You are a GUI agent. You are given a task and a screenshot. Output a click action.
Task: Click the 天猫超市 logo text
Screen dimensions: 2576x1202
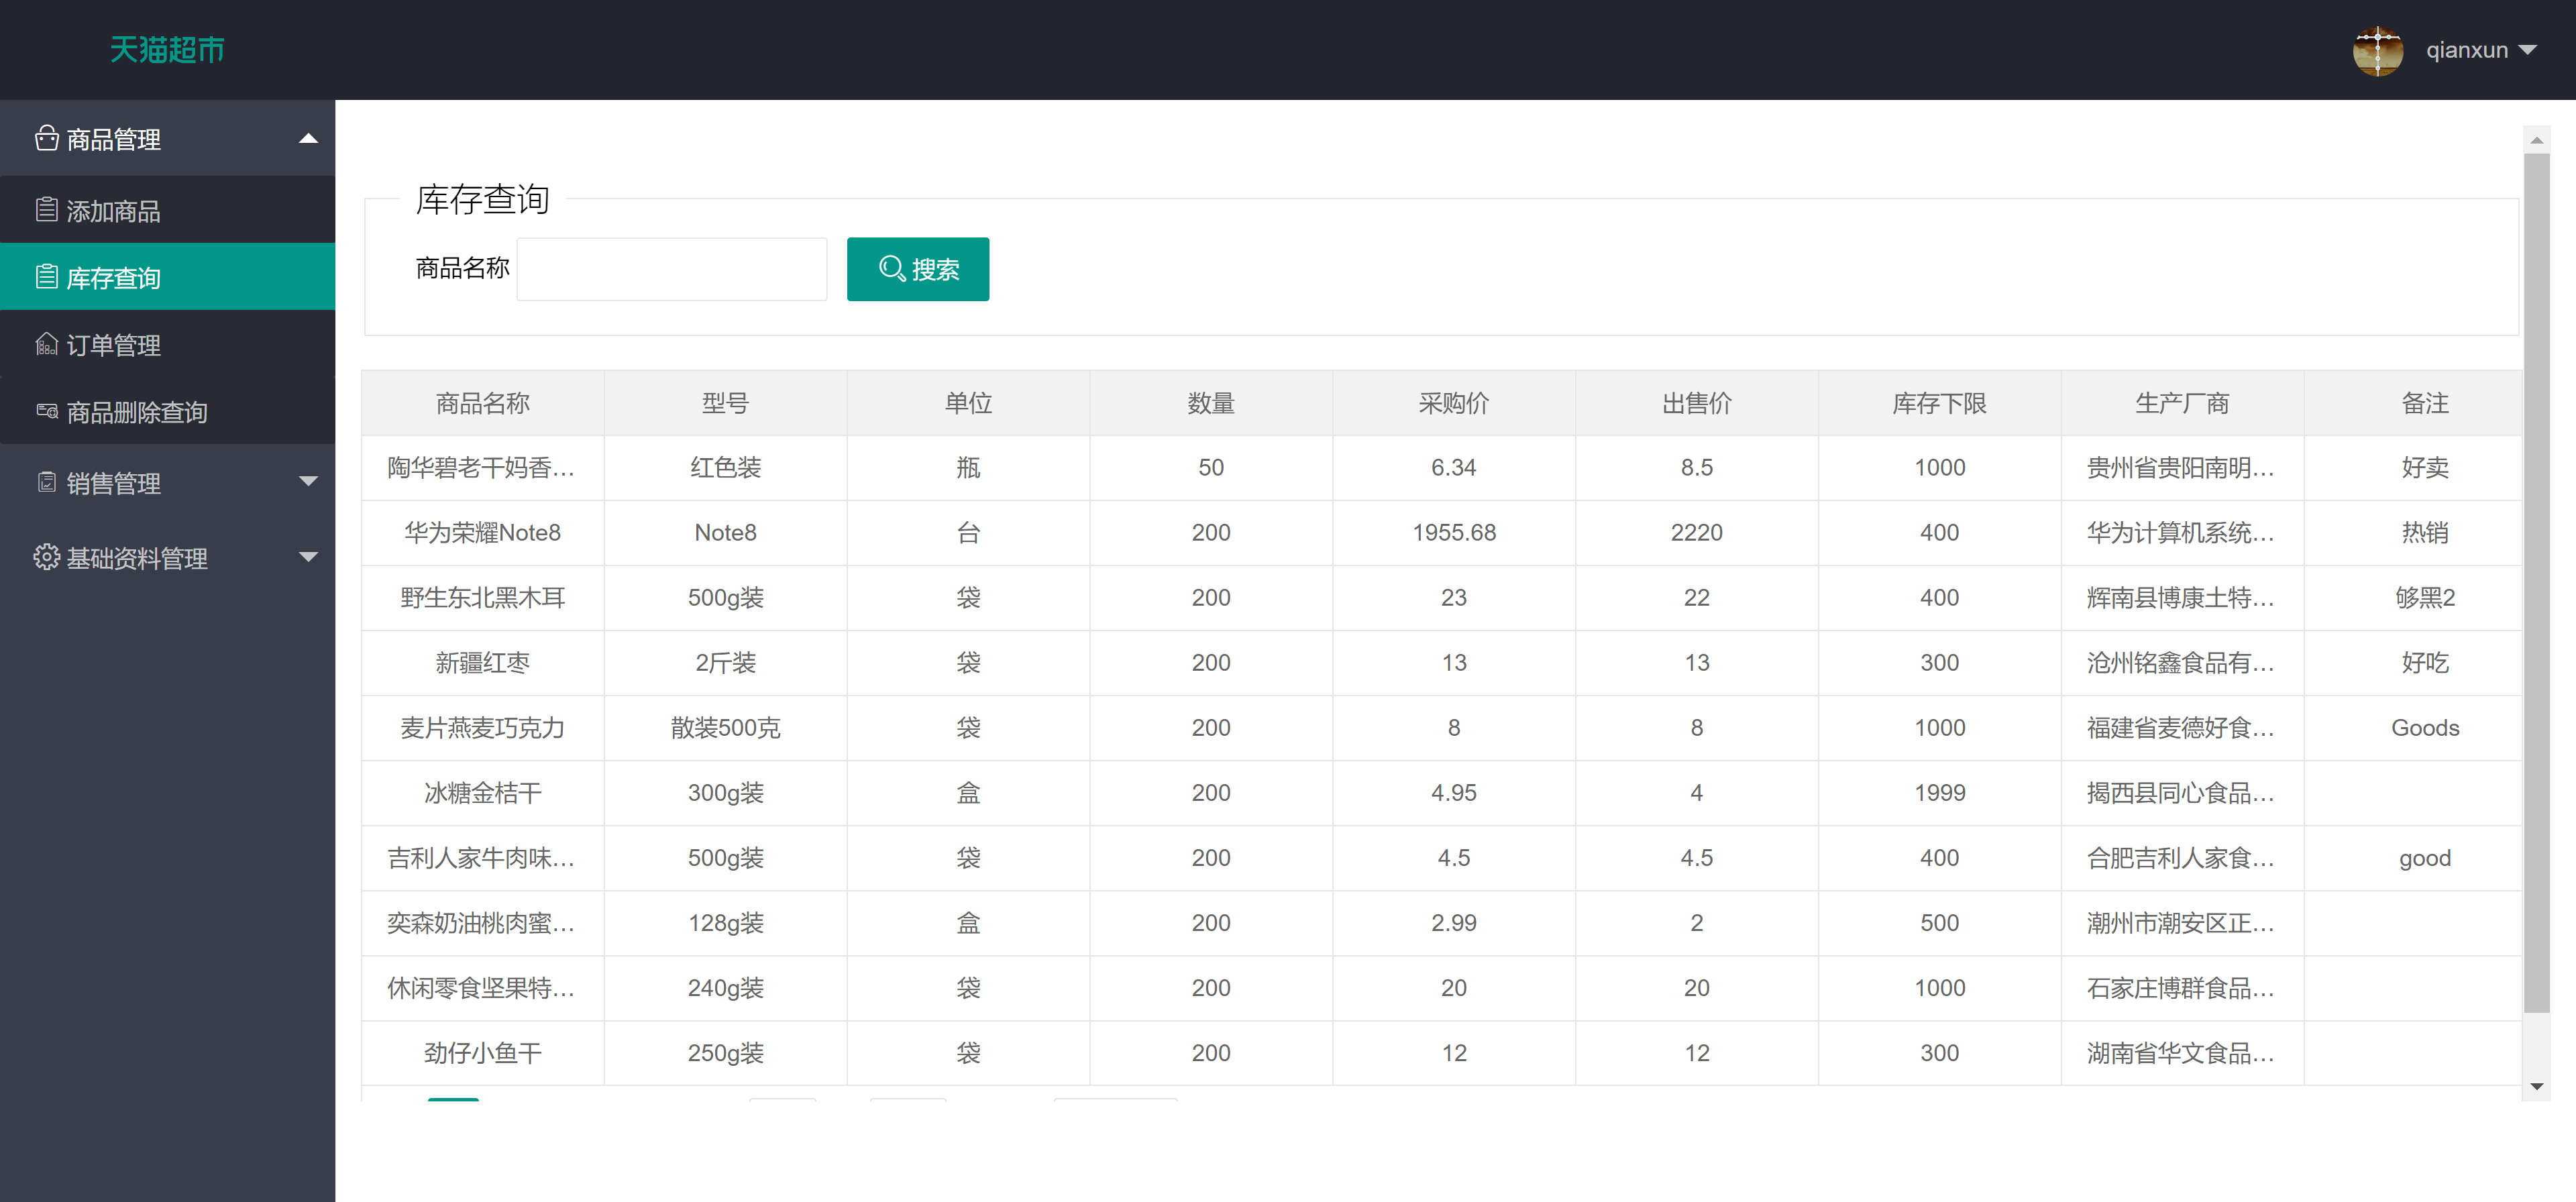coord(166,49)
